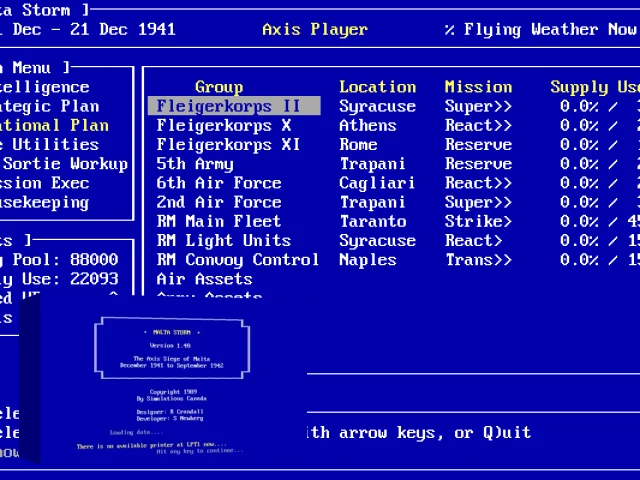
Task: Select the Fleigerkorps XI group
Action: coord(228,144)
